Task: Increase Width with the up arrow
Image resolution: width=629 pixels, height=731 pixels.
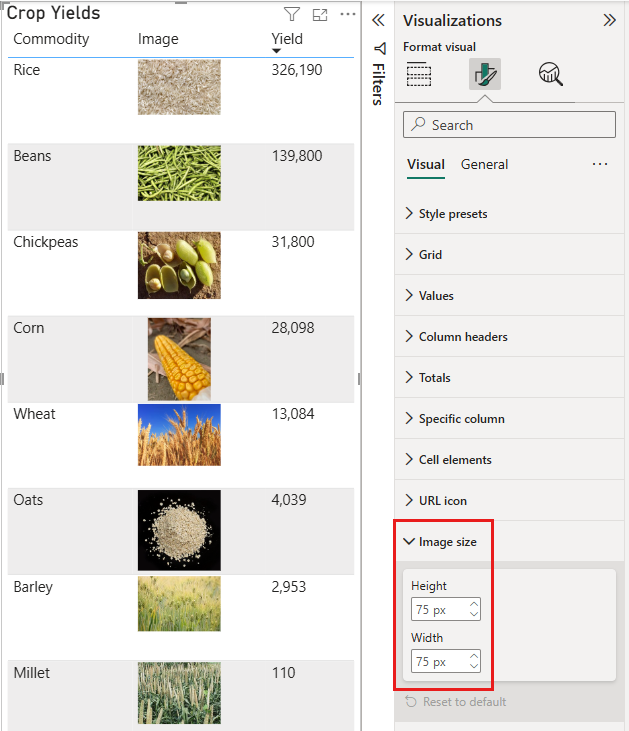Action: click(474, 656)
